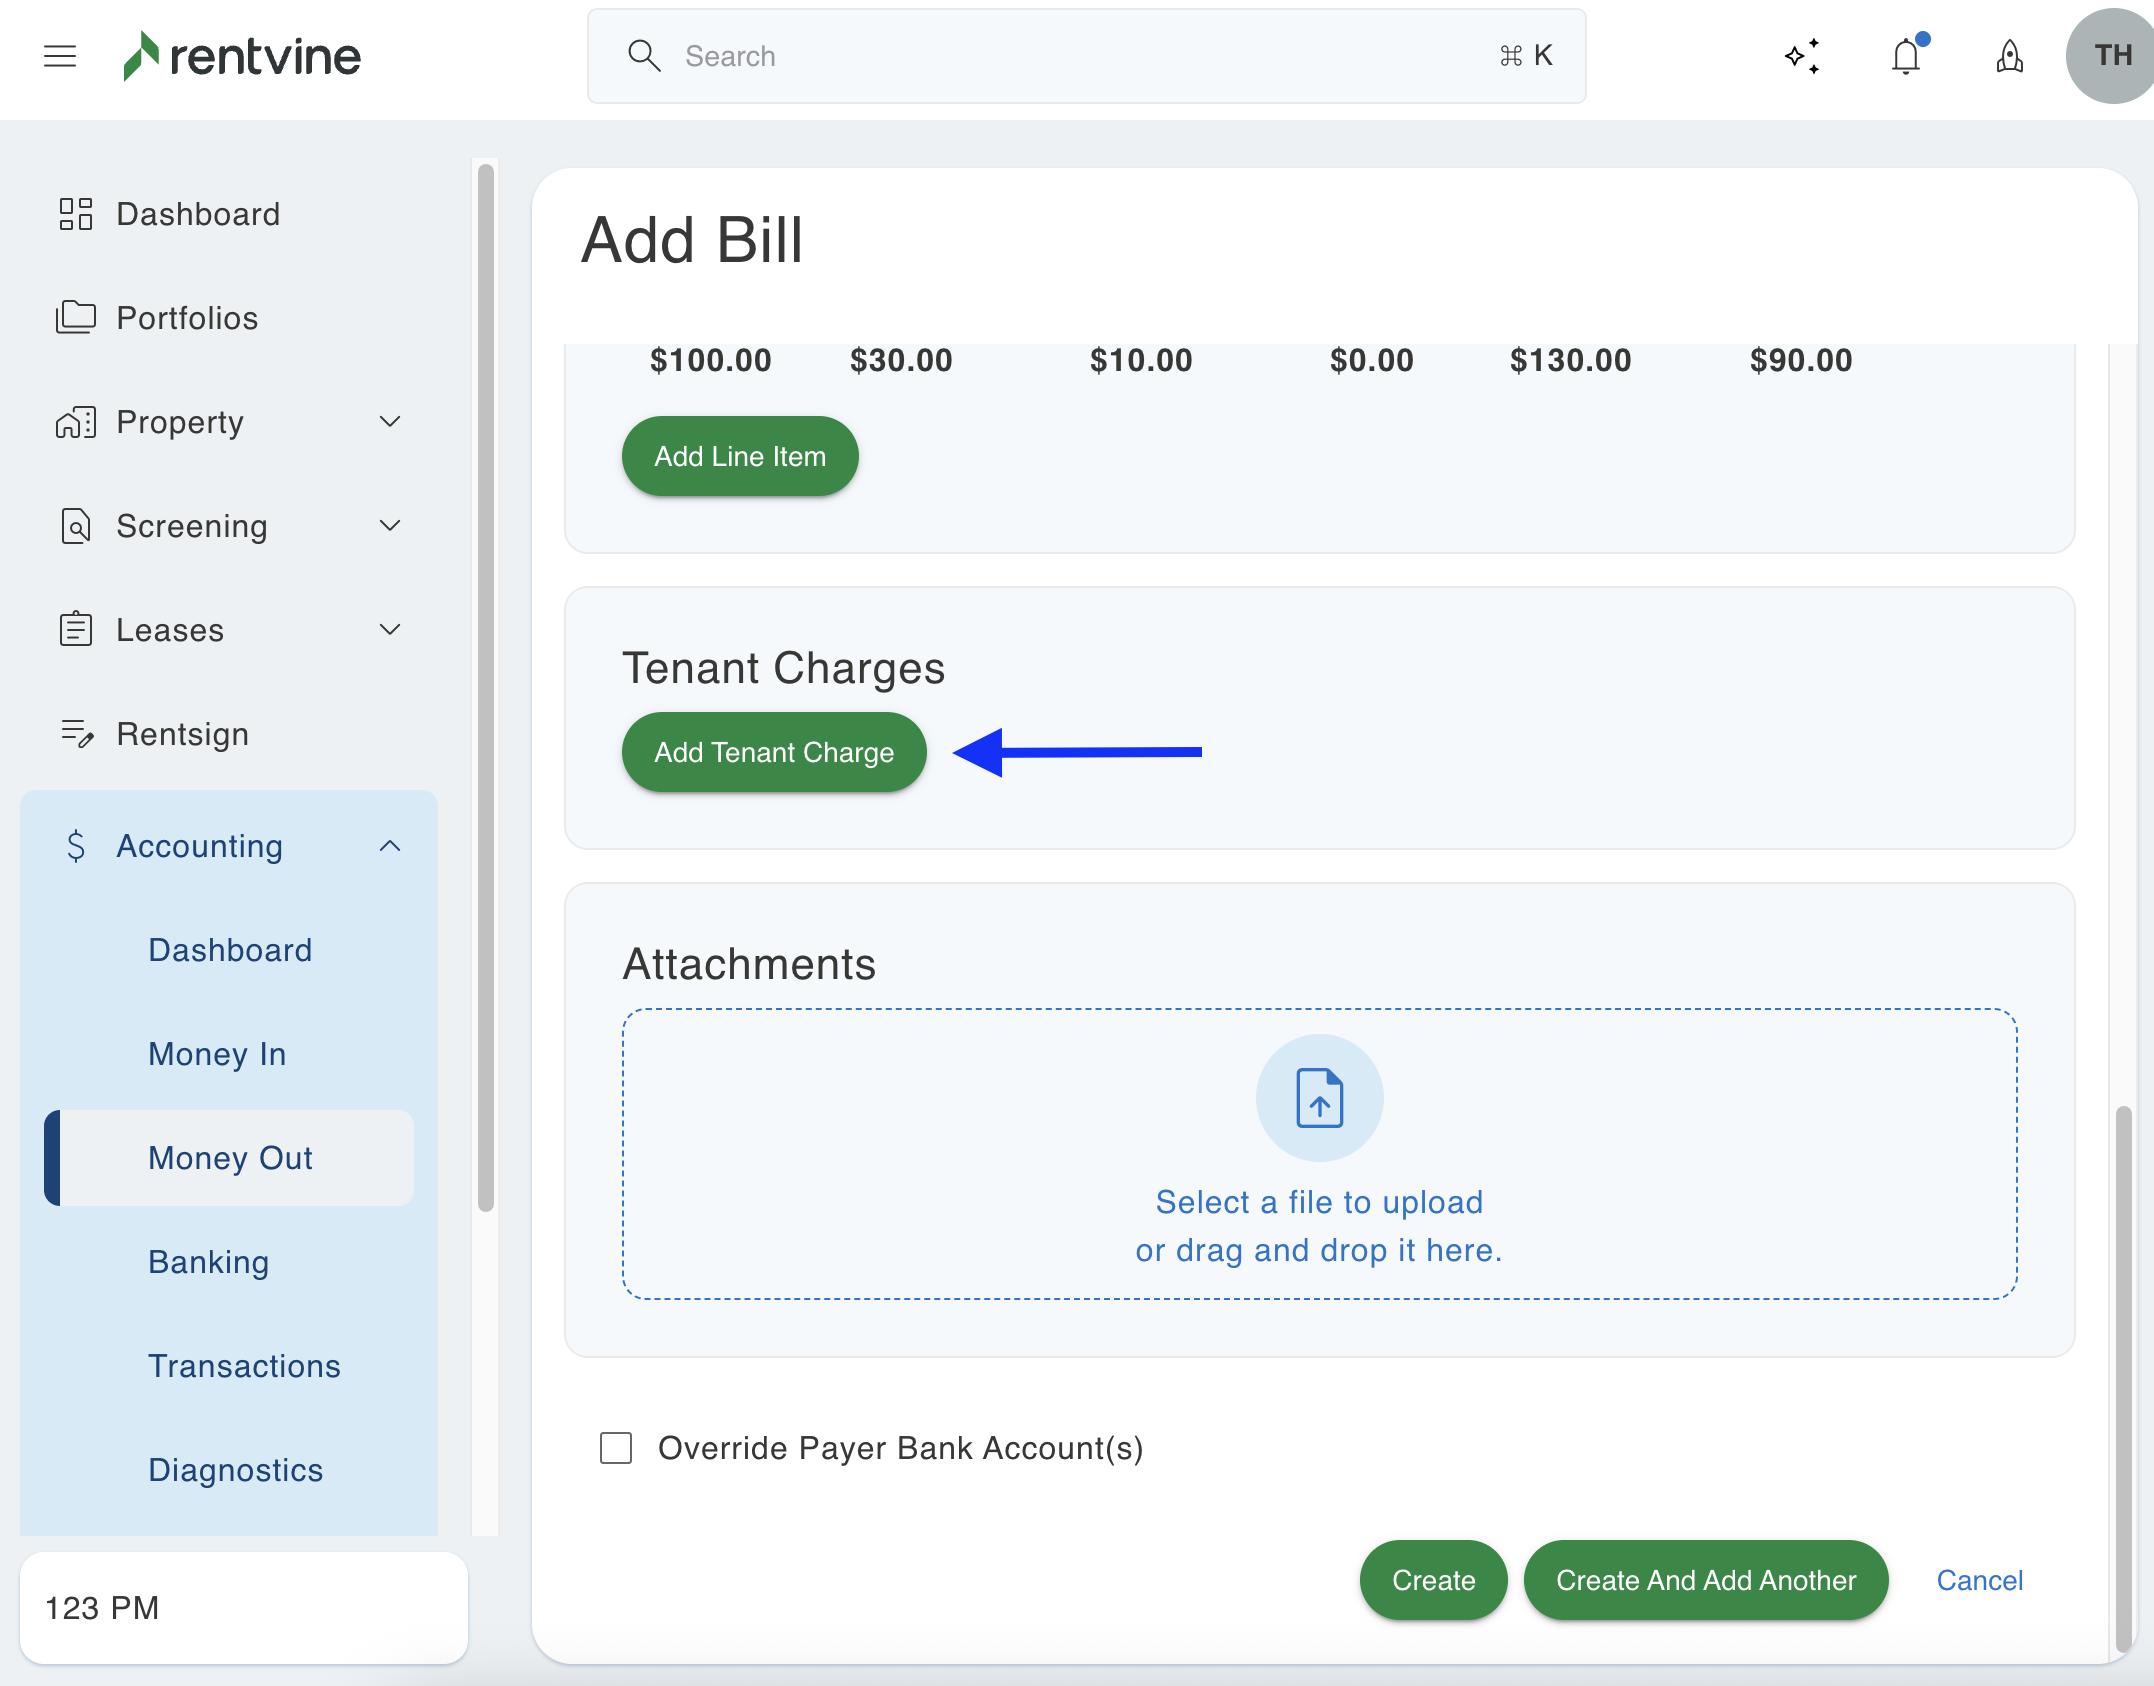Open the TH user avatar menu
2154x1686 pixels.
(x=2110, y=56)
